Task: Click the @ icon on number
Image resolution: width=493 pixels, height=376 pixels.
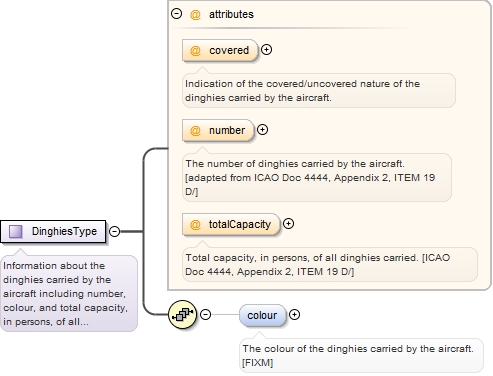Action: coord(195,130)
